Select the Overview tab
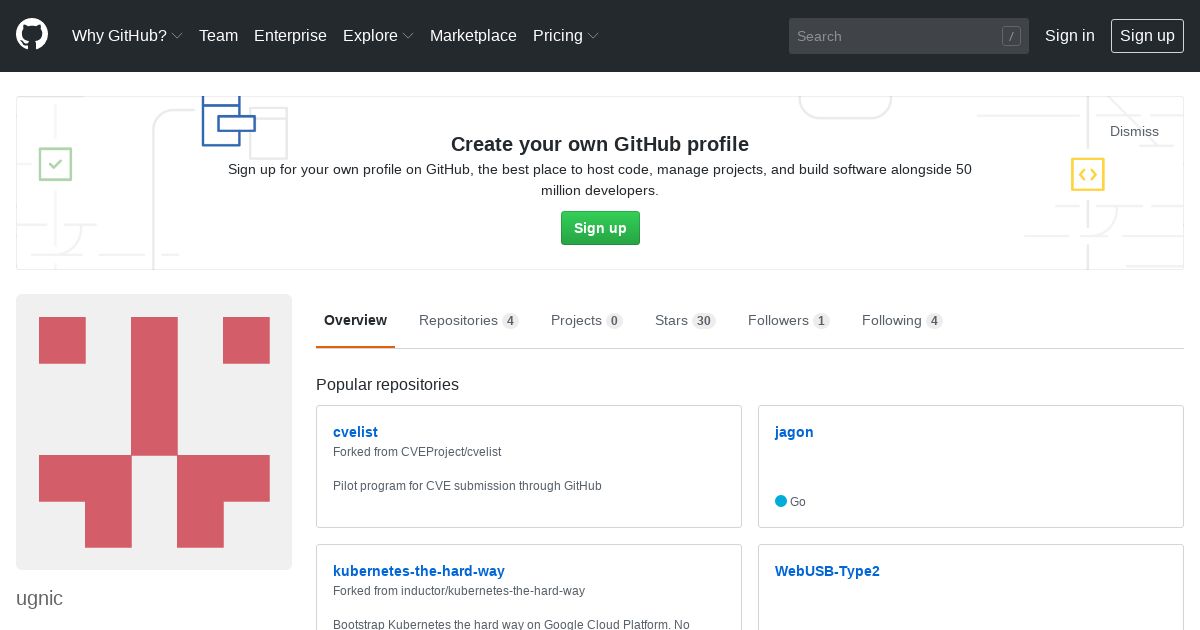Image resolution: width=1200 pixels, height=630 pixels. pyautogui.click(x=355, y=320)
